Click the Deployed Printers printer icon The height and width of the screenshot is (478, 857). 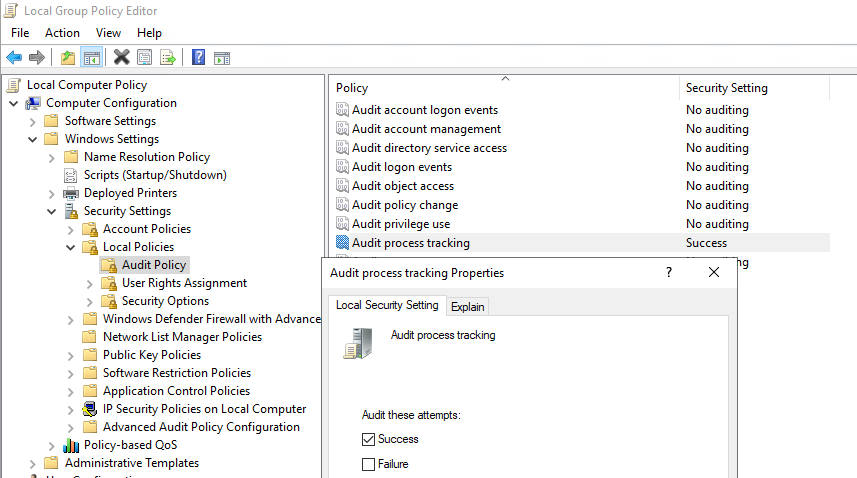(x=71, y=193)
